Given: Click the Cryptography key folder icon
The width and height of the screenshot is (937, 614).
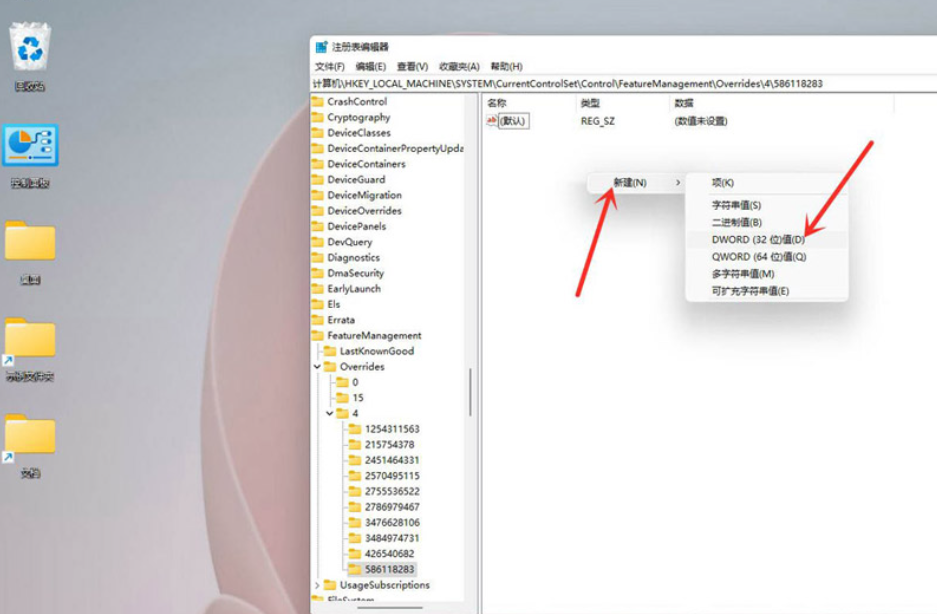Looking at the screenshot, I should click(x=318, y=117).
